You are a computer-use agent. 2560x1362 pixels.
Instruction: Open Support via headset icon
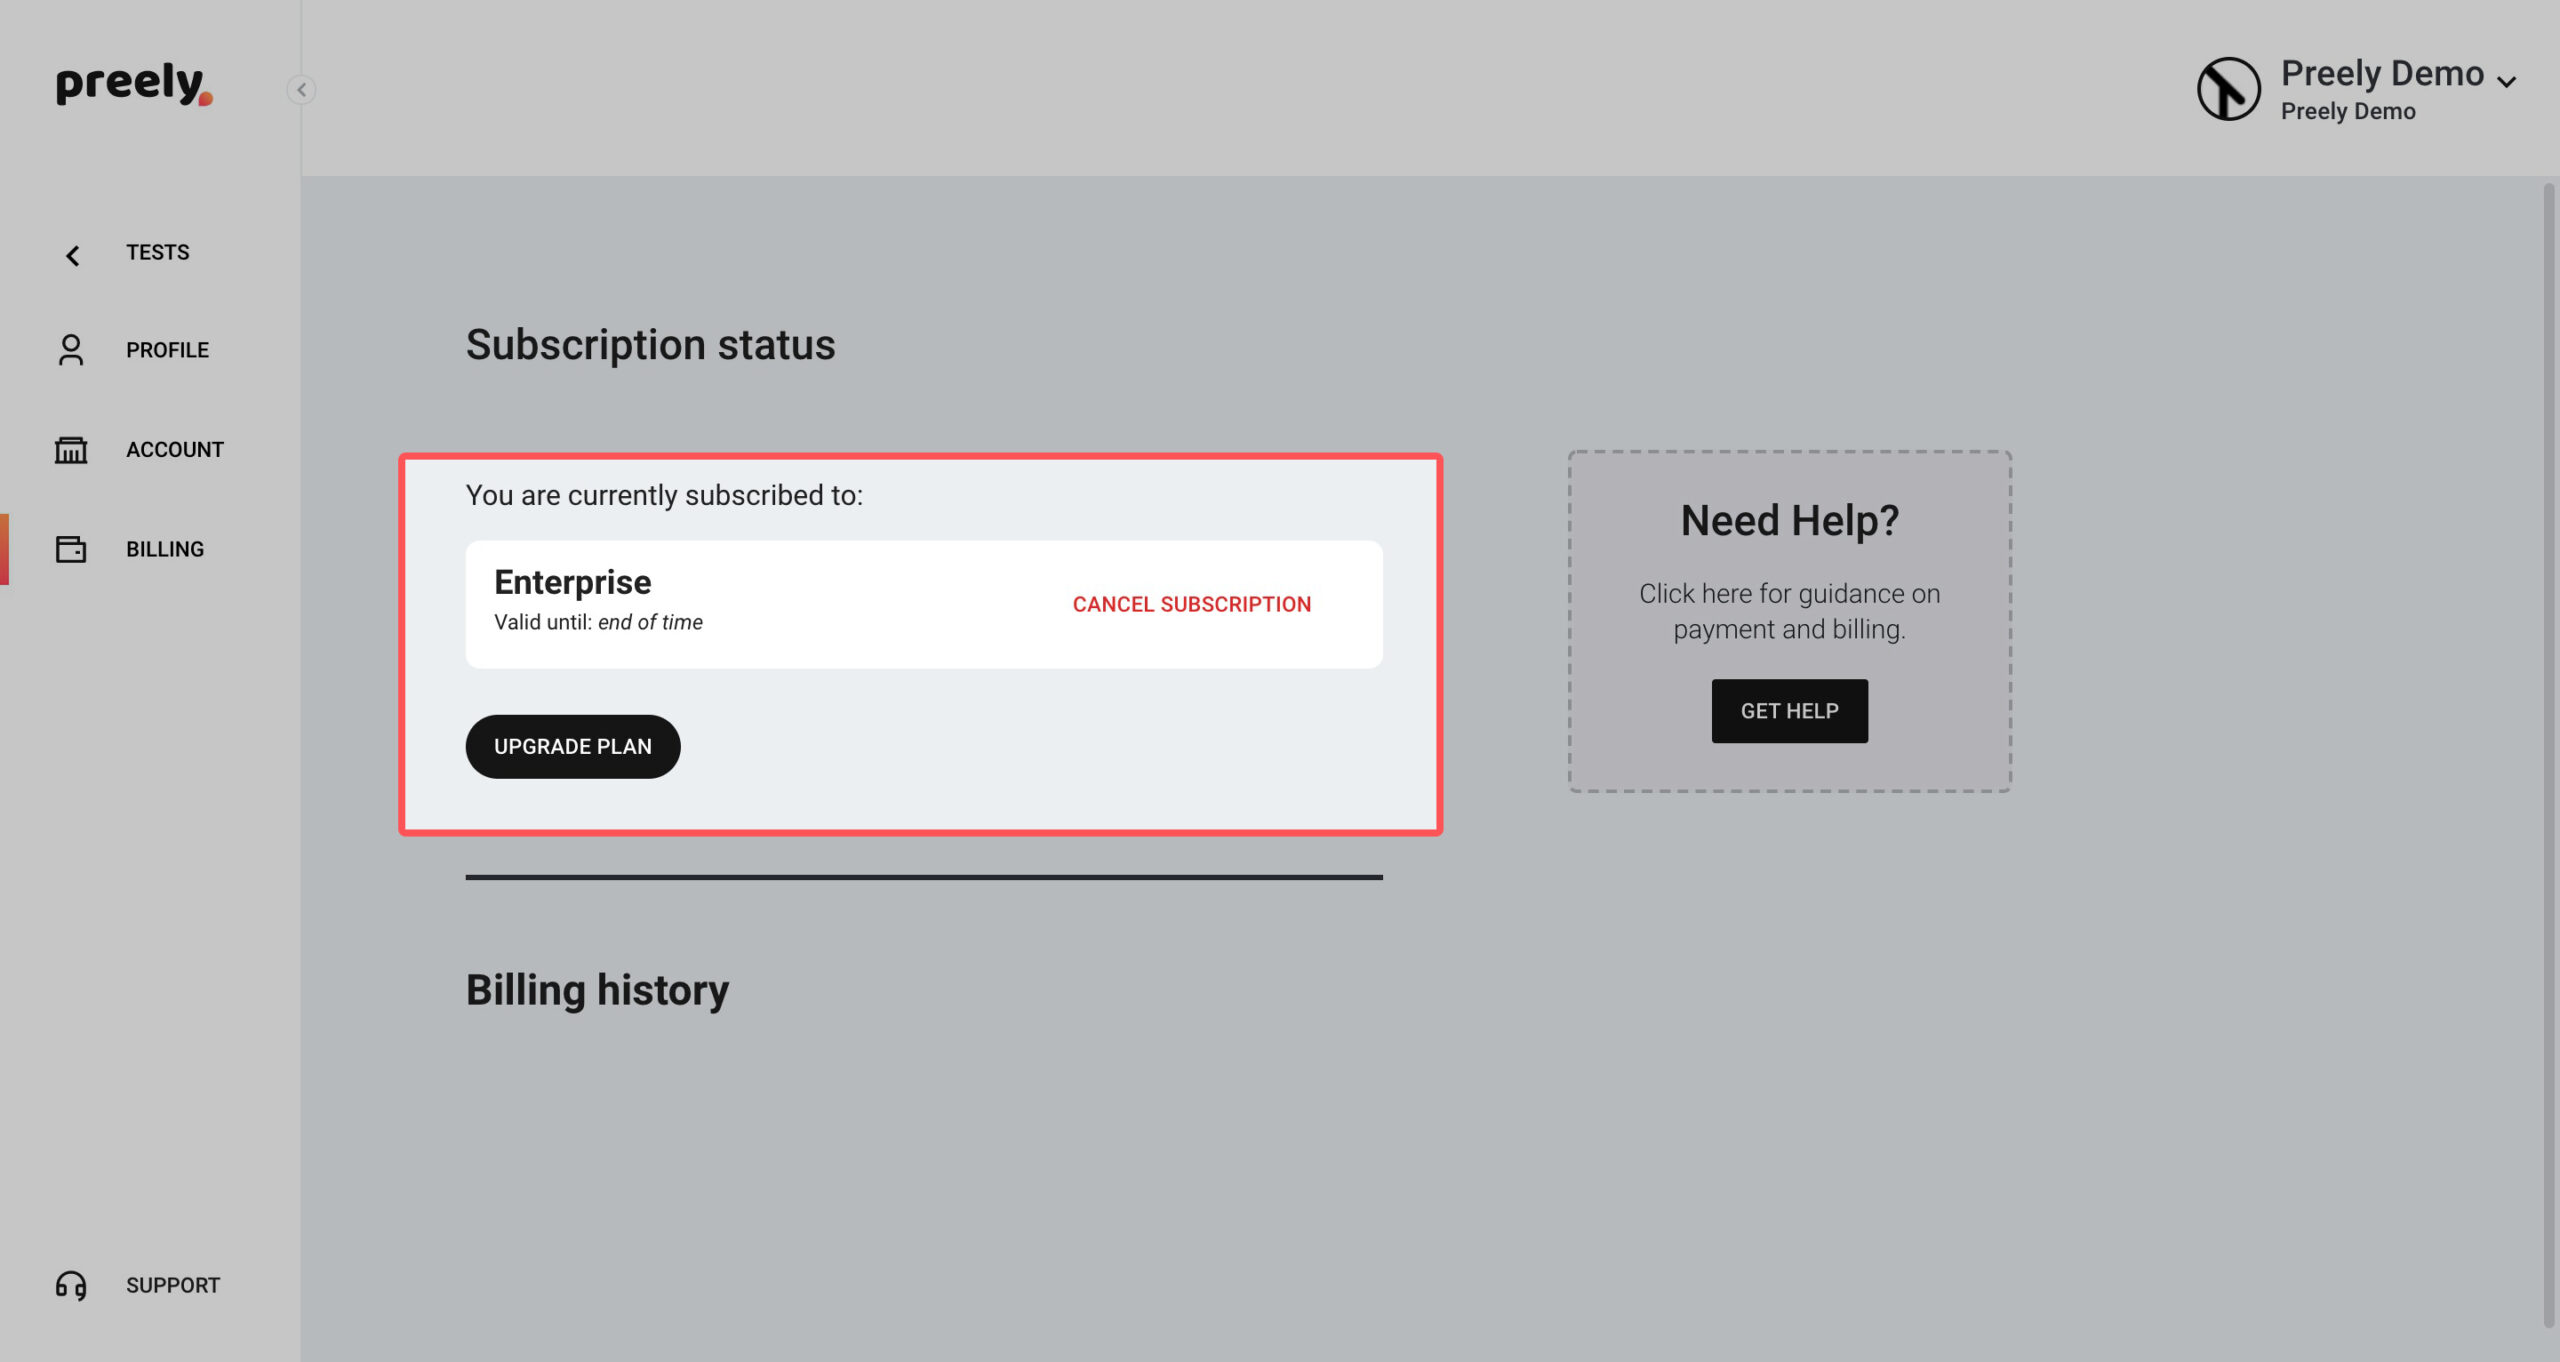71,1285
